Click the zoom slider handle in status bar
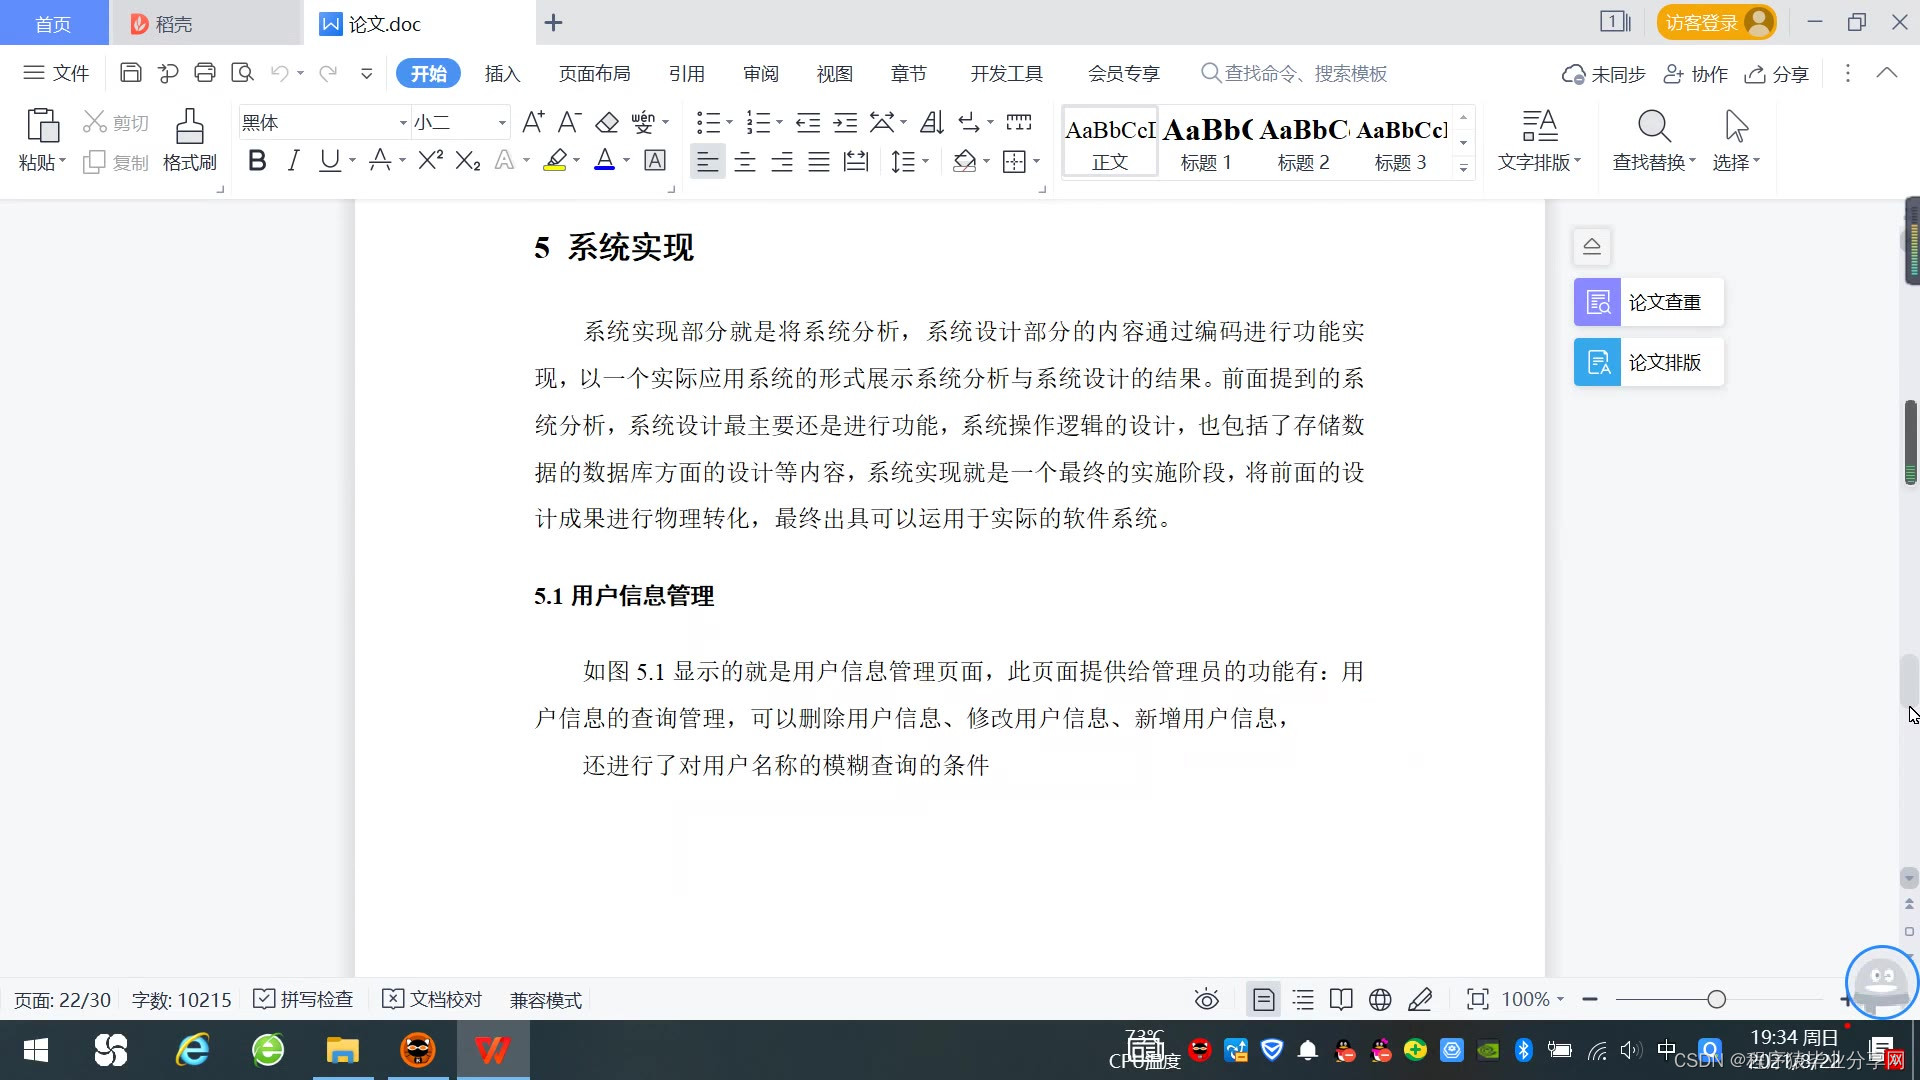The width and height of the screenshot is (1920, 1080). coord(1717,999)
